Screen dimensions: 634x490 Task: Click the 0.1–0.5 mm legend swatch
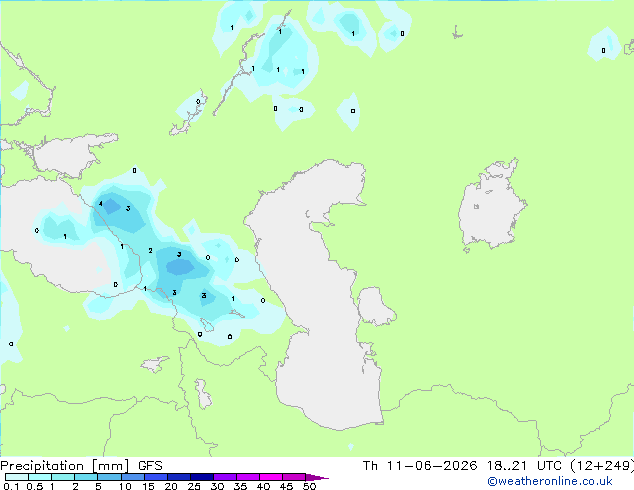pos(17,477)
